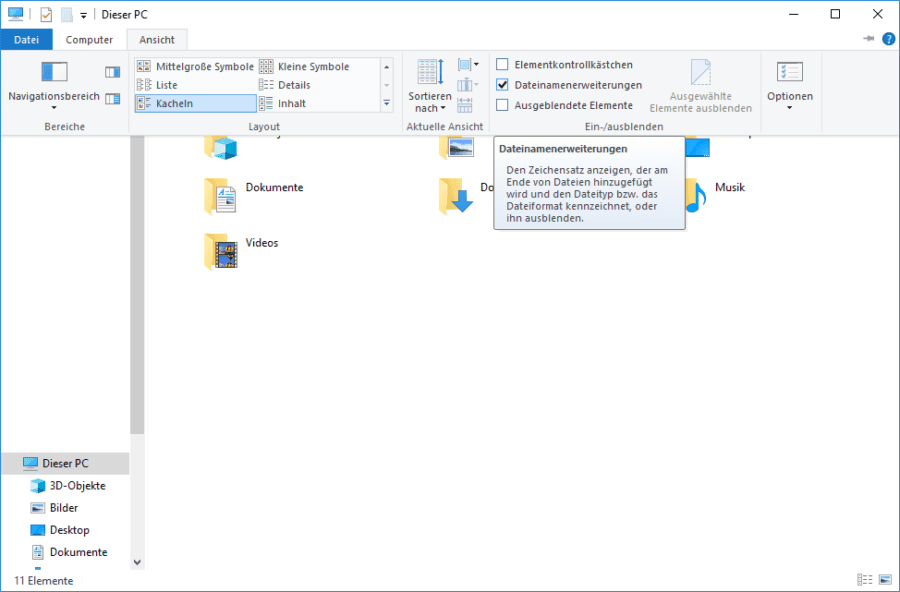
Task: Click layout gallery scroll-up arrow
Action: tap(387, 67)
